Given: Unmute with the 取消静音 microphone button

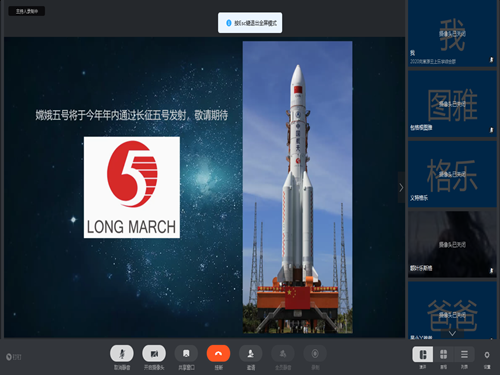Looking at the screenshot, I should pos(122,354).
